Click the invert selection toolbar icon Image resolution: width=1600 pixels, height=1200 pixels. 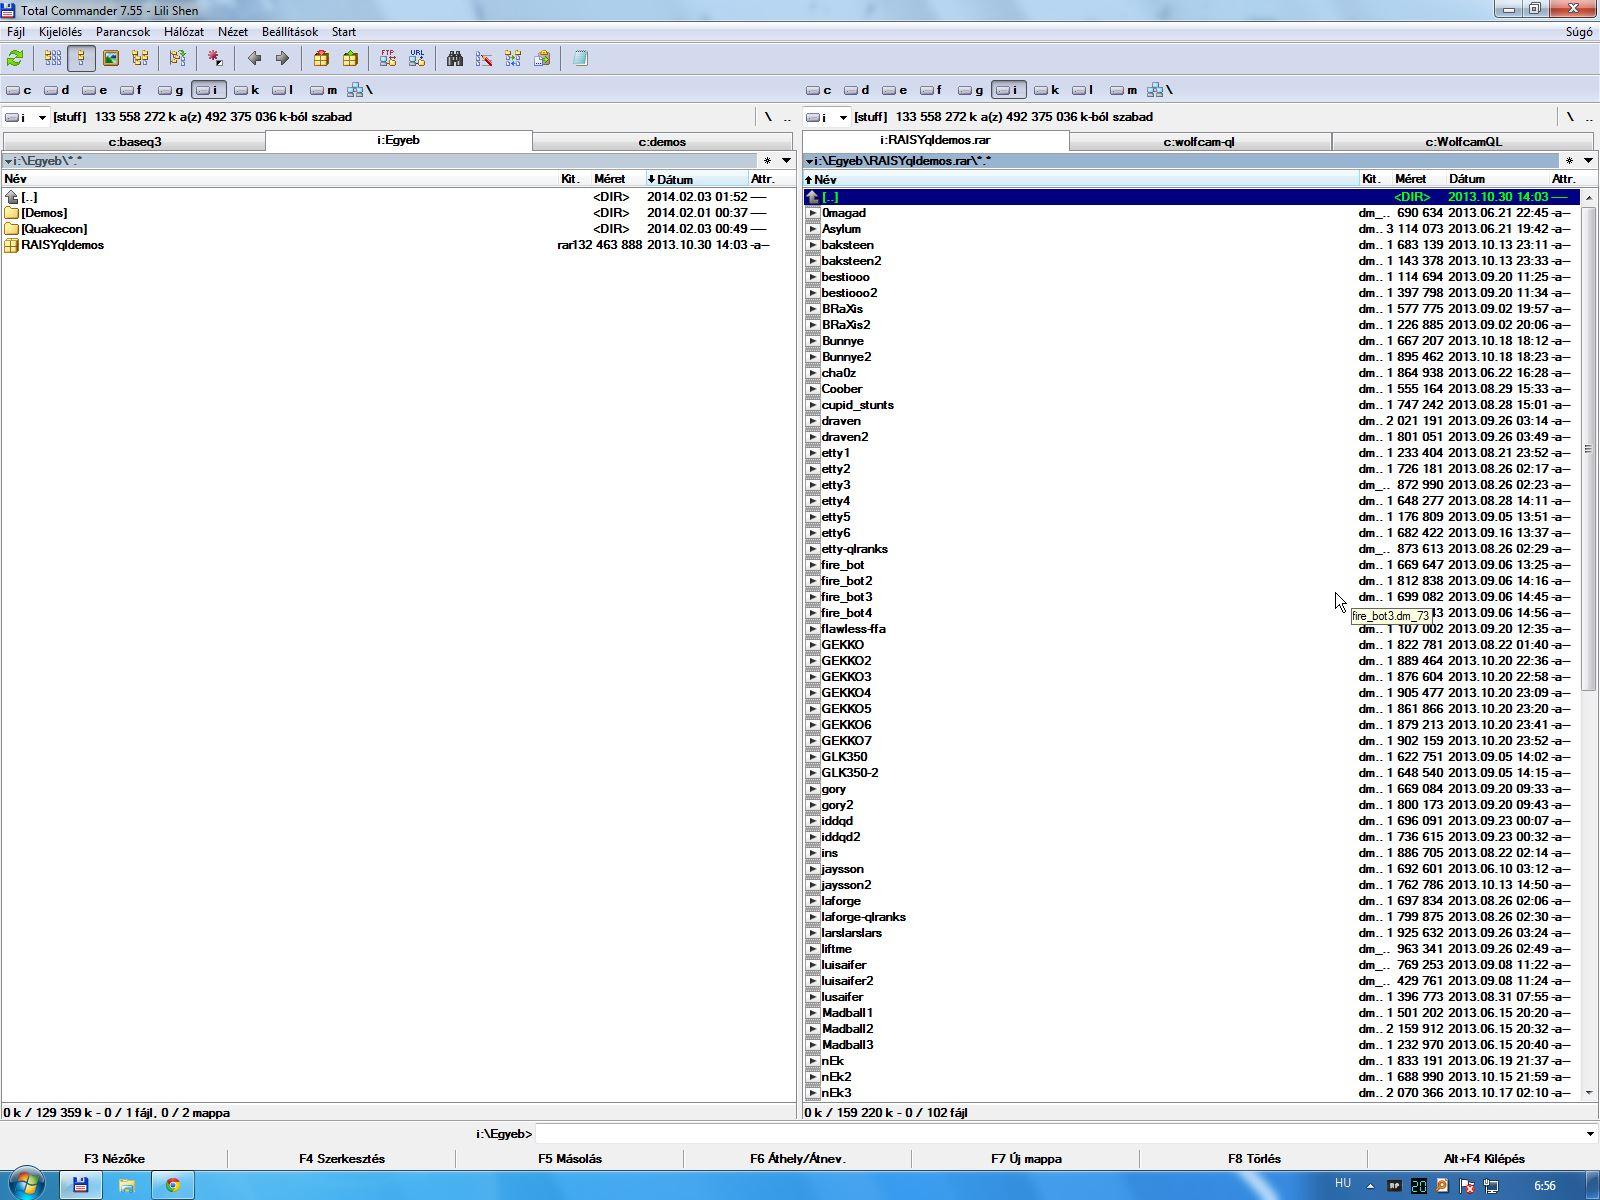(x=215, y=59)
